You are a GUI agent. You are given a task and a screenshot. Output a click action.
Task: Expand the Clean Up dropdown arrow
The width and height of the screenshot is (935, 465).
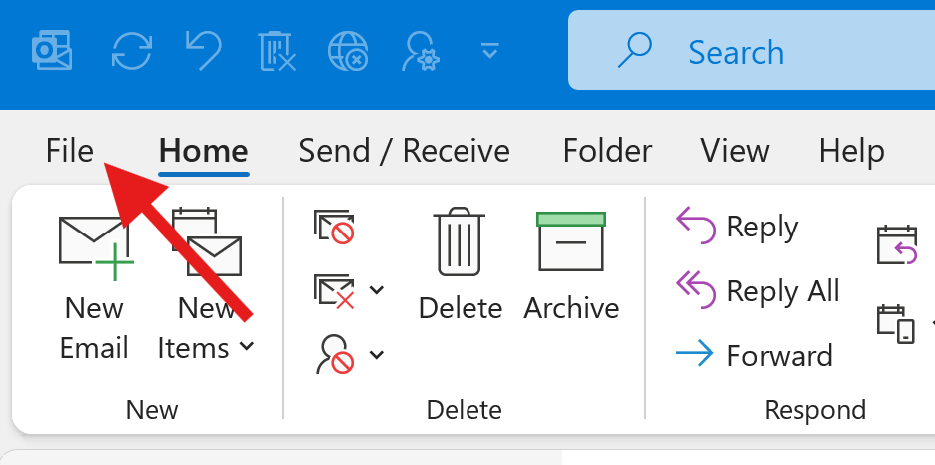click(377, 290)
